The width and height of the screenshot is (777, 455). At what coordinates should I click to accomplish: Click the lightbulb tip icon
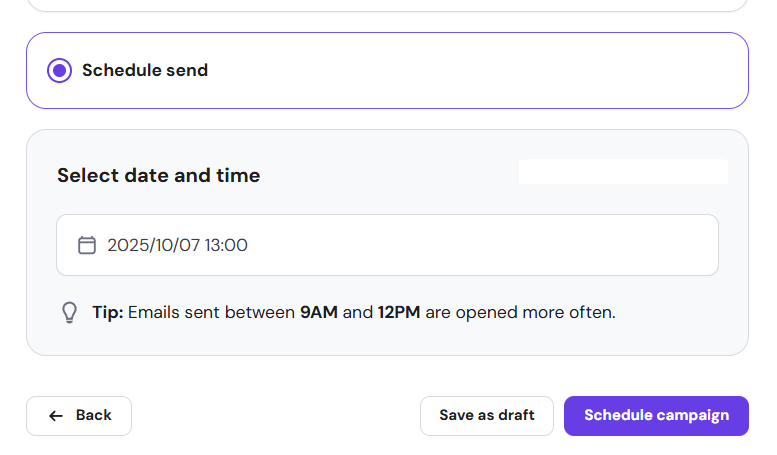point(69,312)
